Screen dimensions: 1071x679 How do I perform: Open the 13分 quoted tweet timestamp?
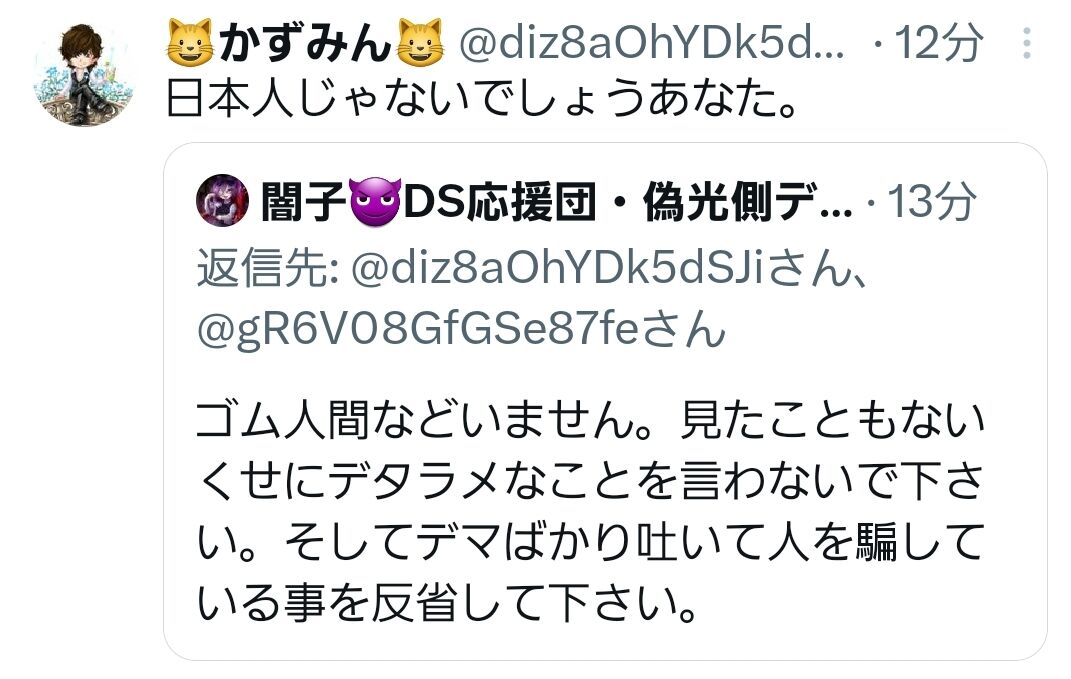[931, 202]
